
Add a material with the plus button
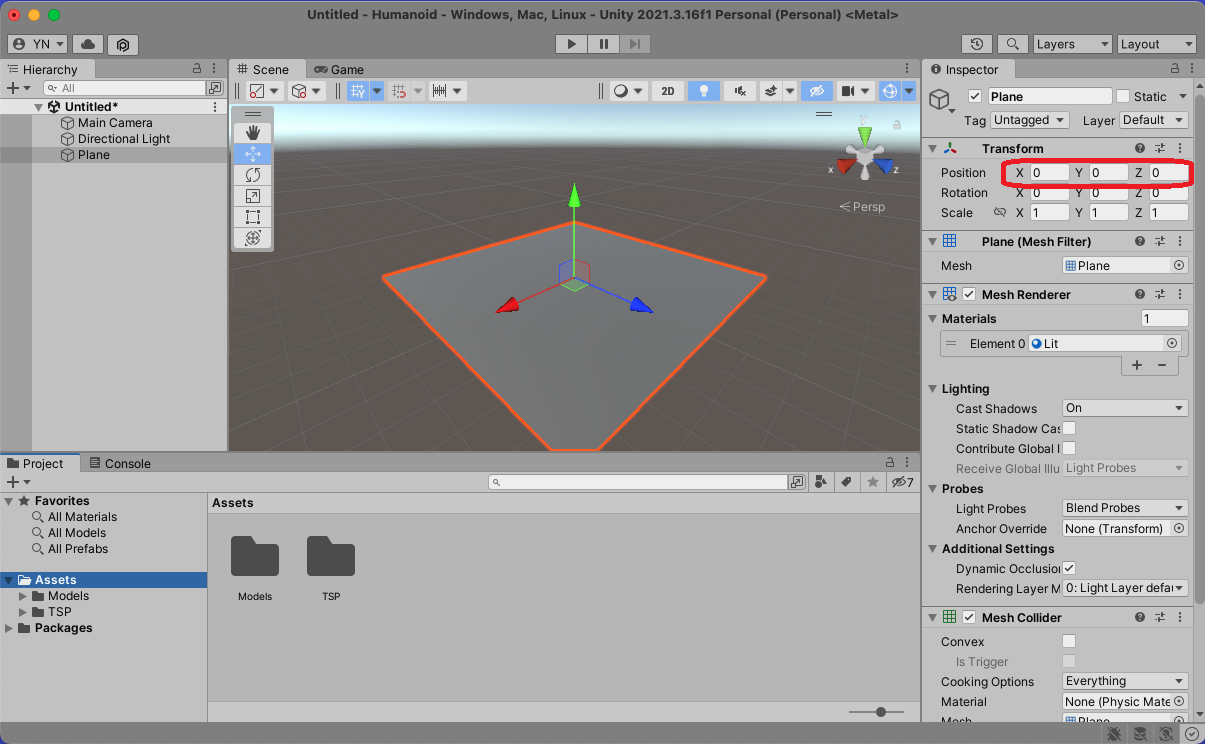coord(1137,366)
